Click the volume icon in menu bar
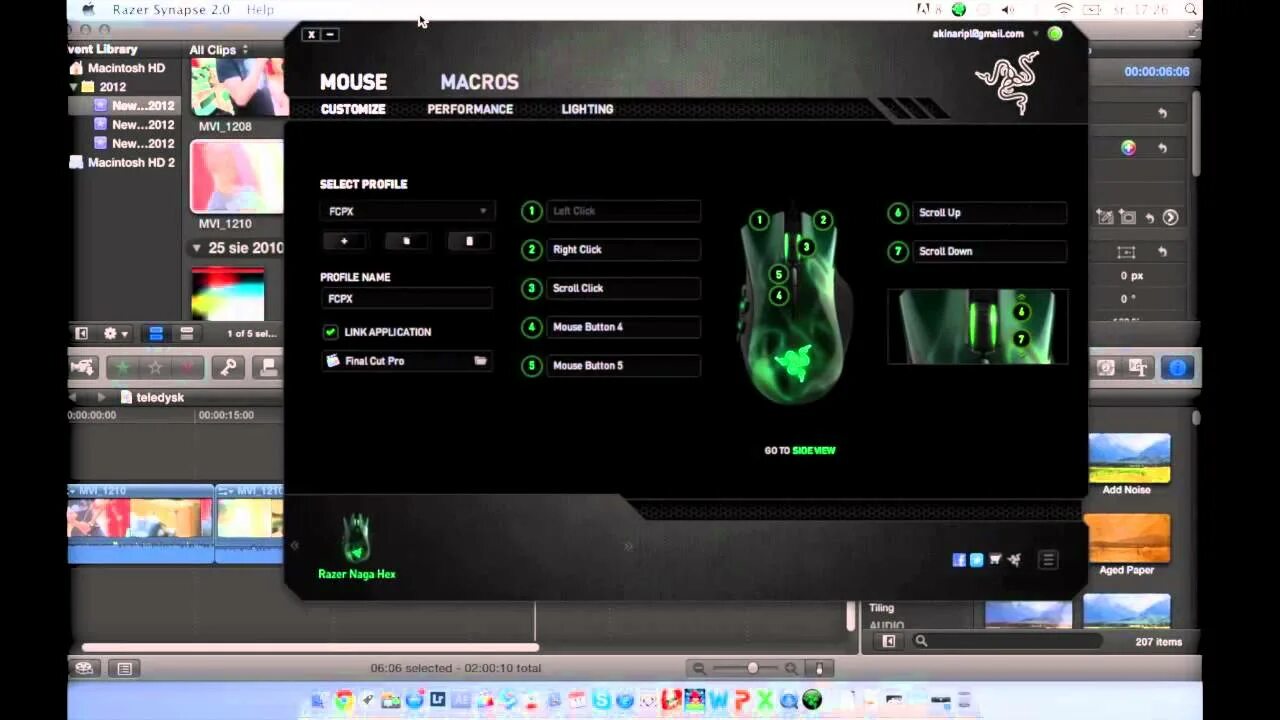Viewport: 1280px width, 720px height. pyautogui.click(x=1008, y=9)
